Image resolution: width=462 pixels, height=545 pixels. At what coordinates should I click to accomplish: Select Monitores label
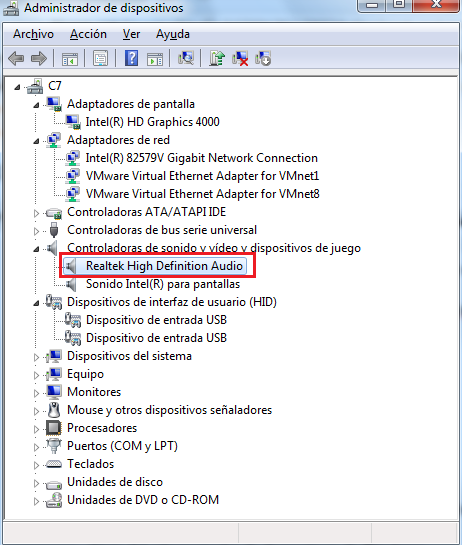tap(94, 392)
